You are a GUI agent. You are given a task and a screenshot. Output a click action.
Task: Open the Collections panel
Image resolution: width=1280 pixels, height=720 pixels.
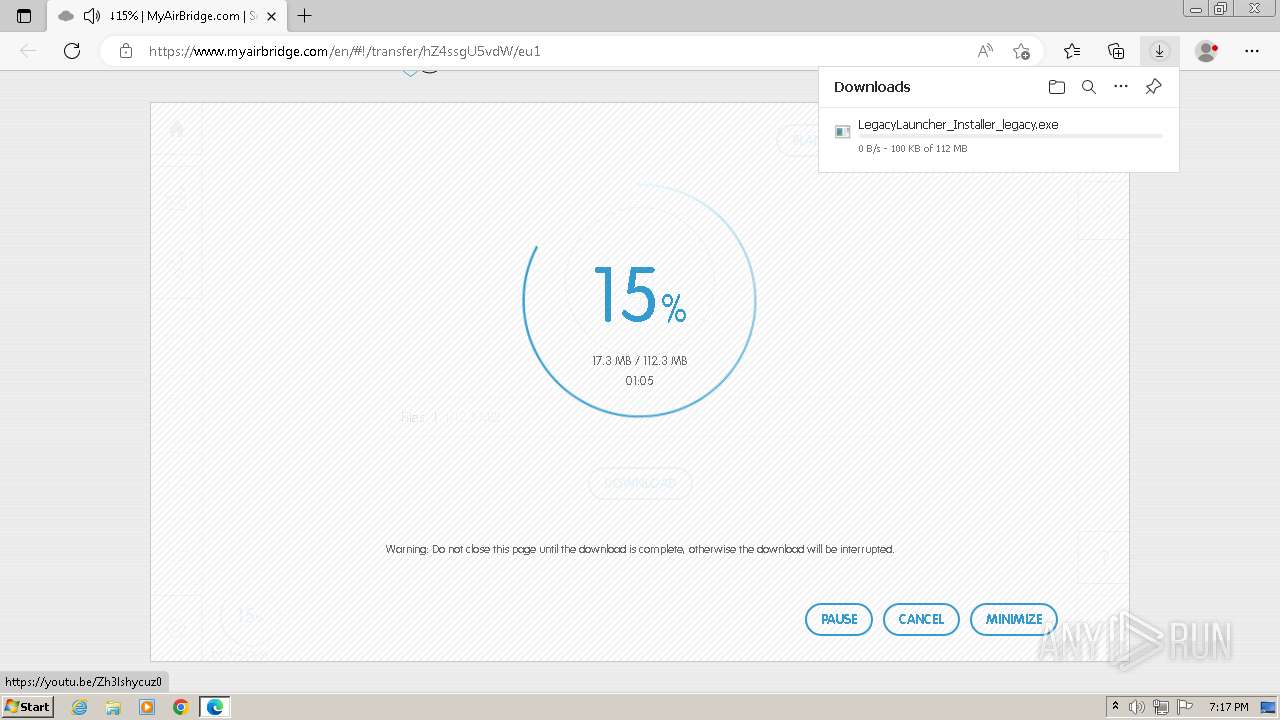point(1116,51)
